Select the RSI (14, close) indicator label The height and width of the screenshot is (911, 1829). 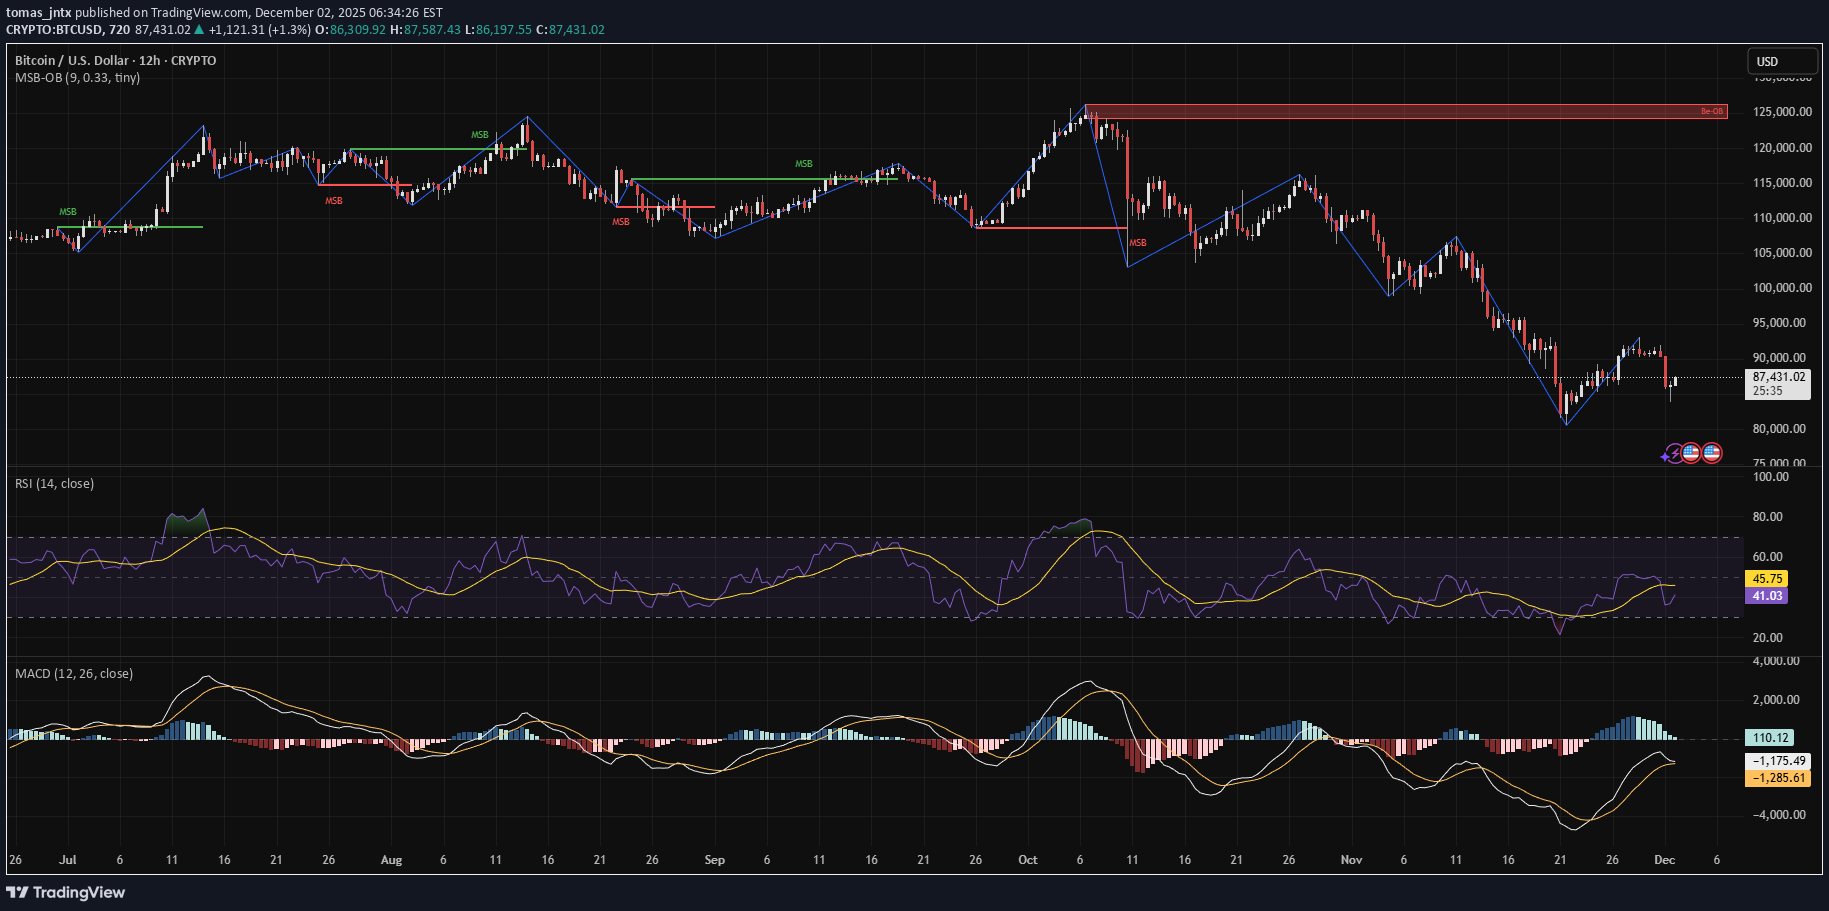(x=54, y=484)
